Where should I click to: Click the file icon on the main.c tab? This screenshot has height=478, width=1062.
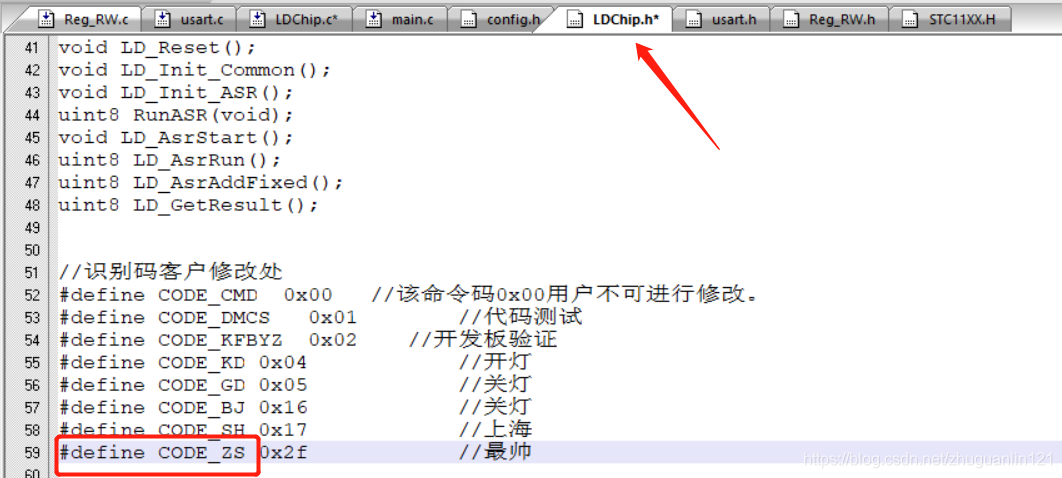[374, 19]
